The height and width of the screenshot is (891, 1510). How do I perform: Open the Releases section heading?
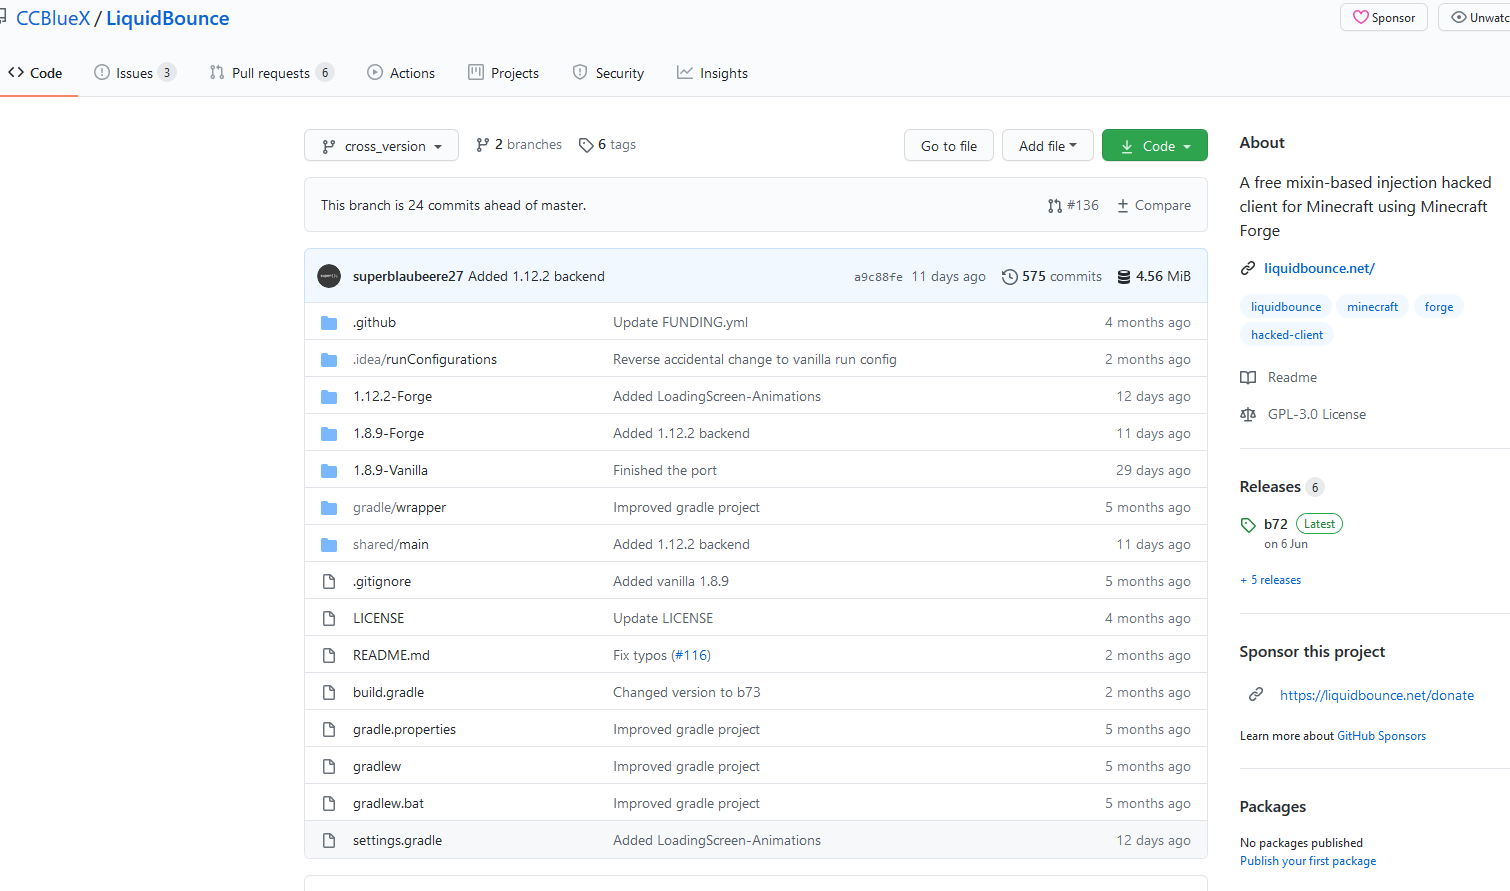tap(1270, 487)
